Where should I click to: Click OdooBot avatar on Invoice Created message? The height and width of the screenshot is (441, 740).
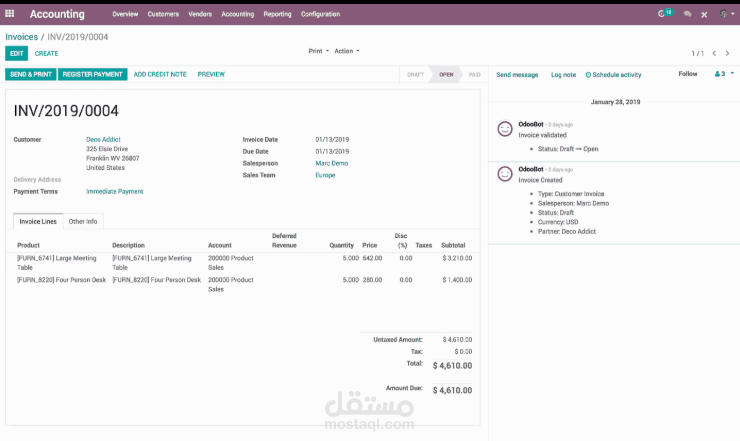pos(505,174)
